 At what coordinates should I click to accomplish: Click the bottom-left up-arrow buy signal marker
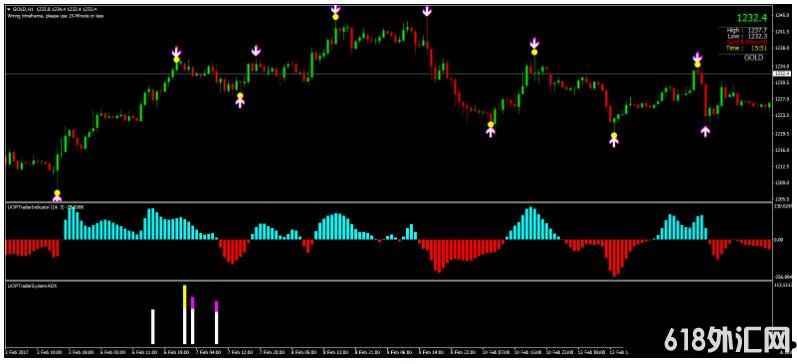[57, 196]
